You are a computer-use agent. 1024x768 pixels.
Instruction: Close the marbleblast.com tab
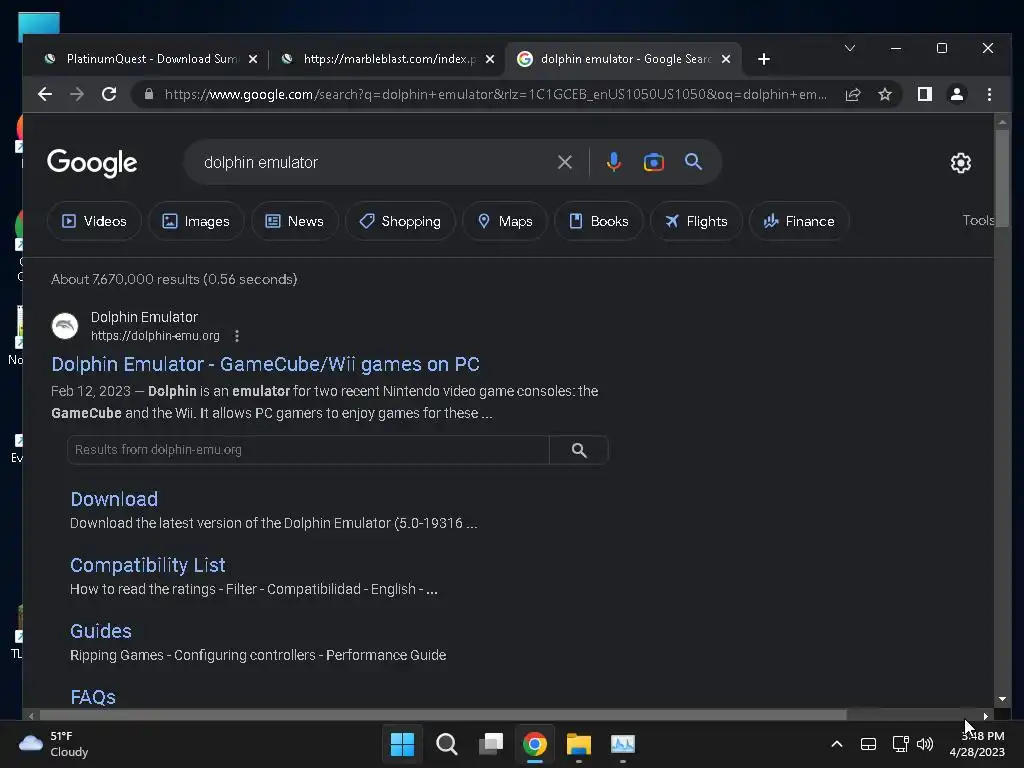[x=490, y=59]
